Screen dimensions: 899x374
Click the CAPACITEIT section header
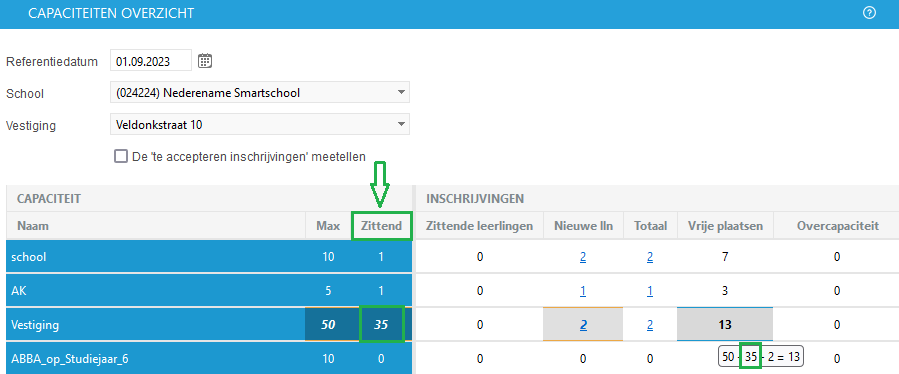point(49,198)
